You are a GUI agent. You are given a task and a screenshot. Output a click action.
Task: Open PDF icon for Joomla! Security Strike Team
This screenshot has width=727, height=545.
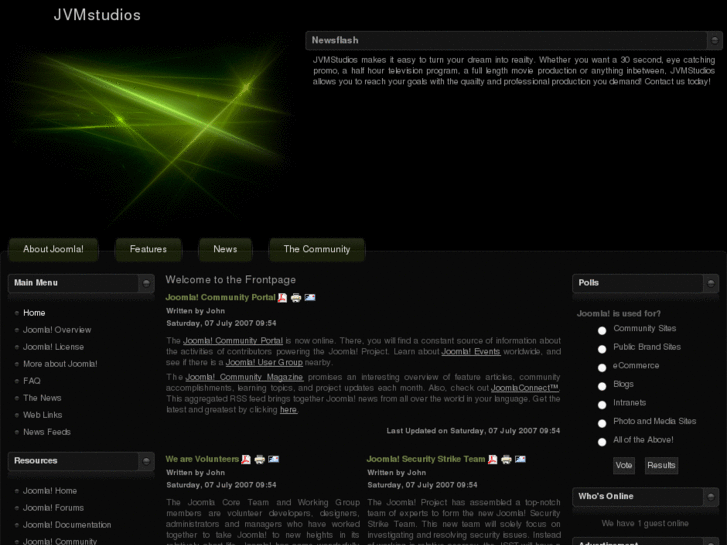click(x=492, y=459)
